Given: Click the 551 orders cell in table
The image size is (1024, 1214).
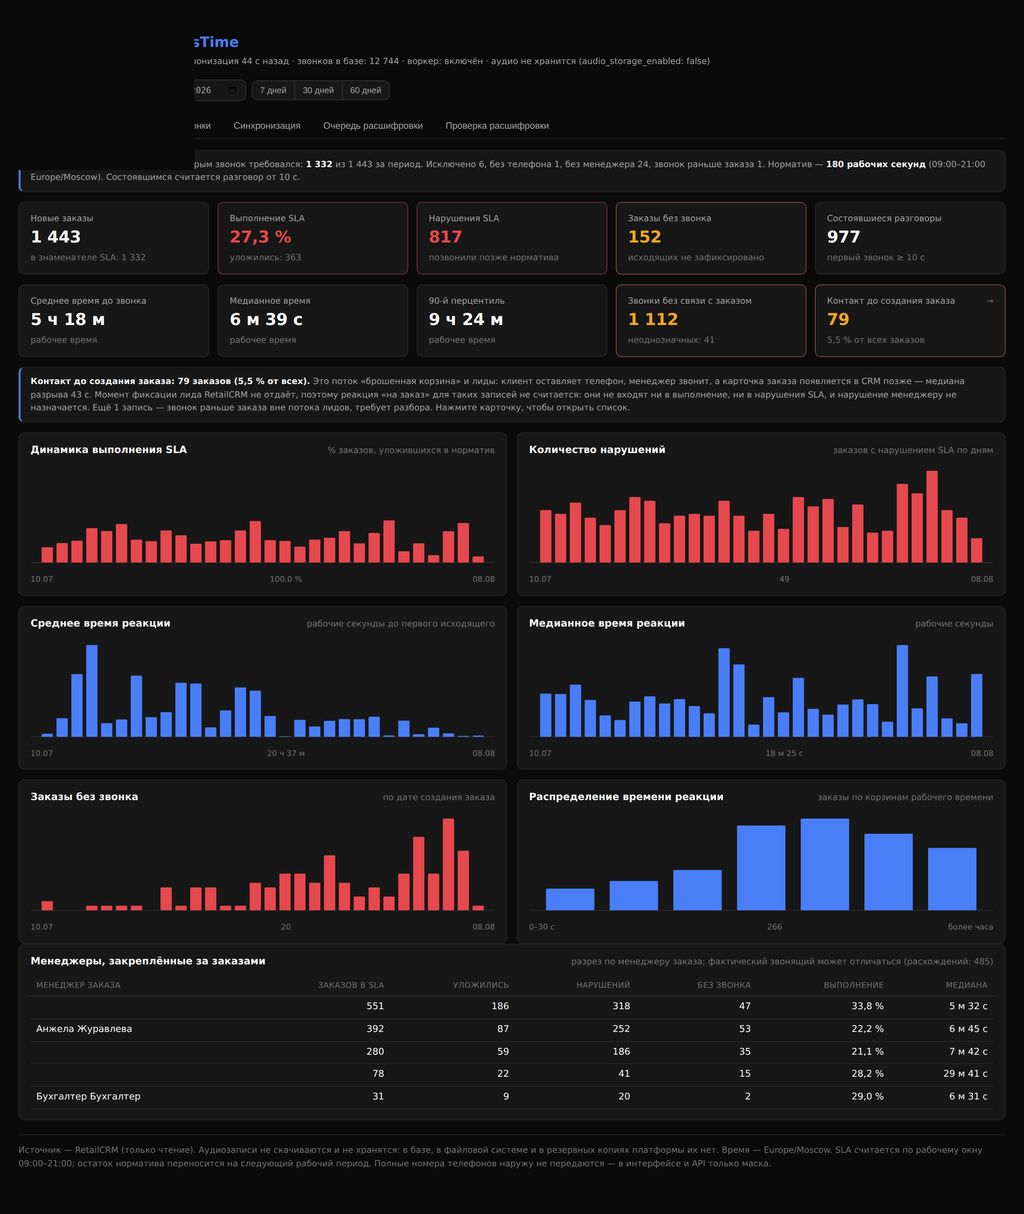Looking at the screenshot, I should [375, 1006].
